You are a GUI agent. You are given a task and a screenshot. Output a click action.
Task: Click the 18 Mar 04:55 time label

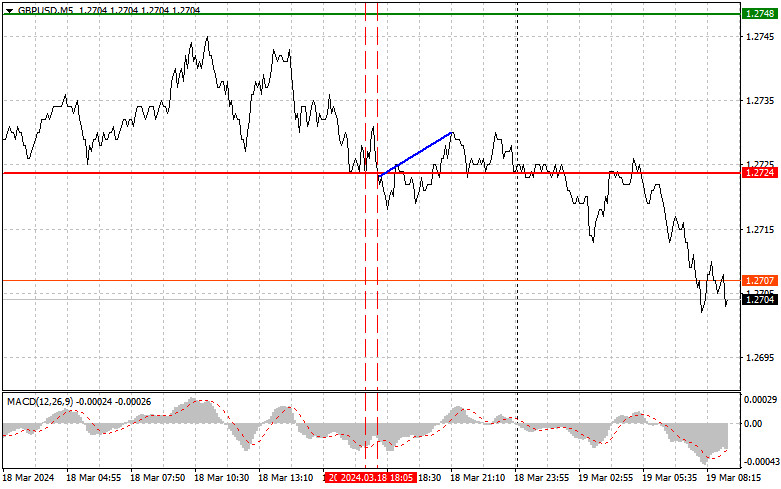click(94, 478)
